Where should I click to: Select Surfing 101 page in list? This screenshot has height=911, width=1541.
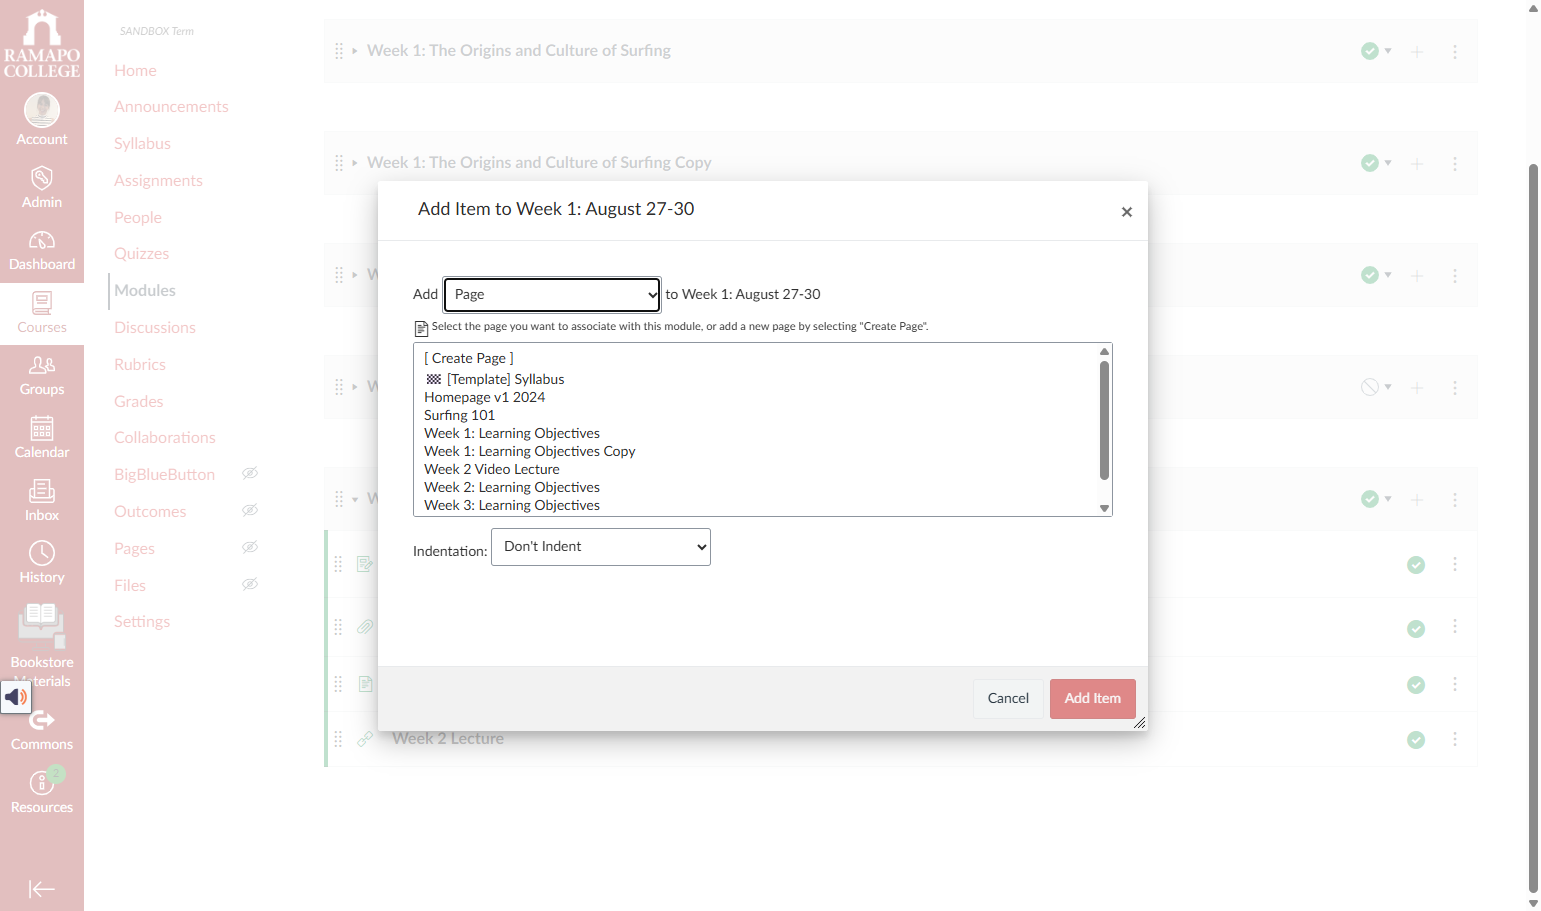click(459, 415)
